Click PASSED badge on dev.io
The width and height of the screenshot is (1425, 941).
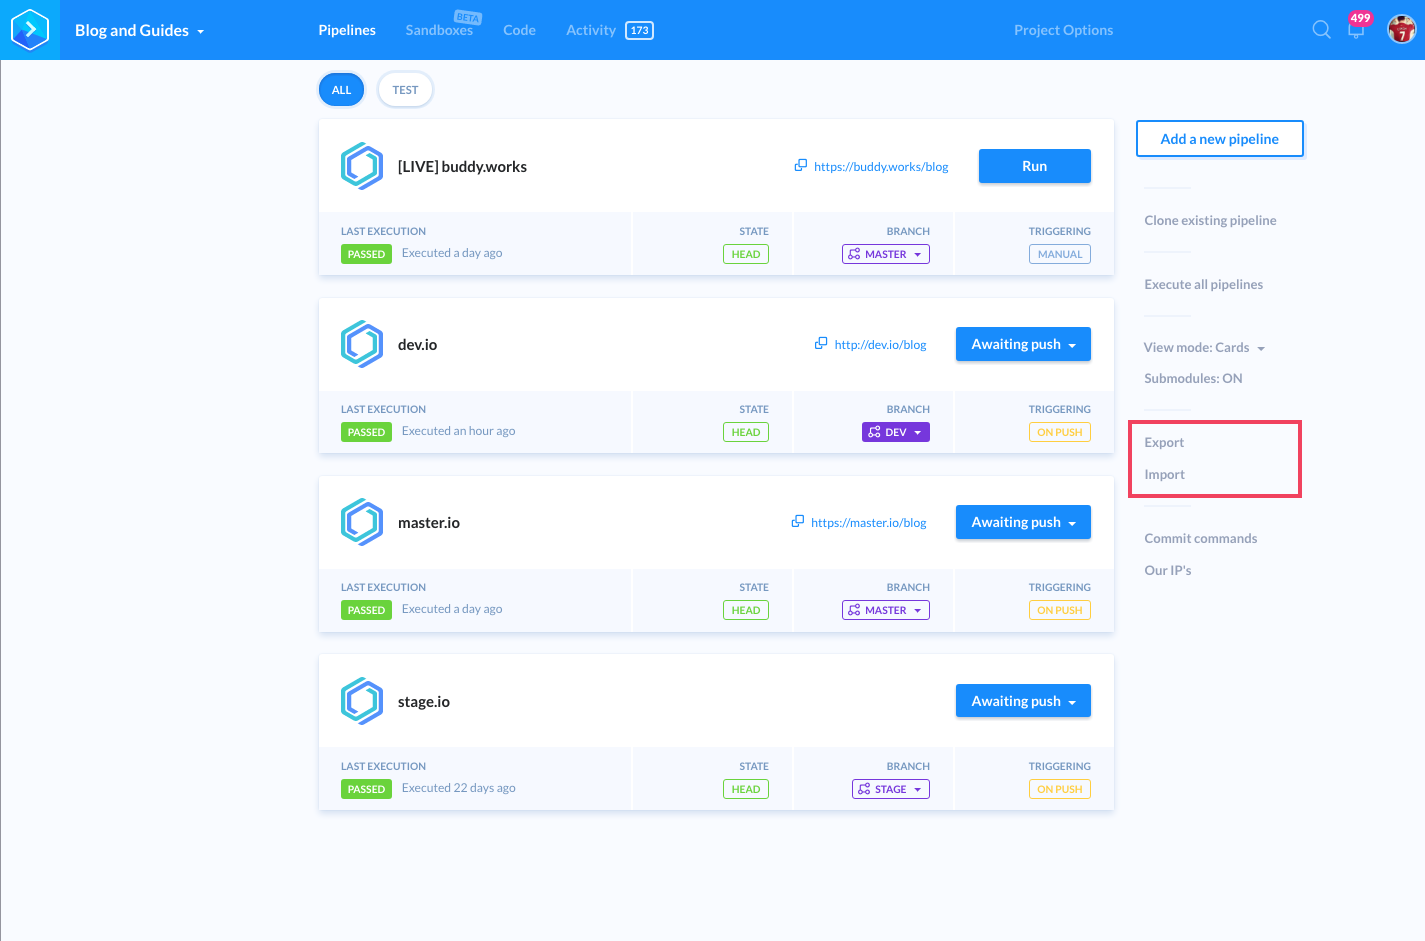coord(366,432)
